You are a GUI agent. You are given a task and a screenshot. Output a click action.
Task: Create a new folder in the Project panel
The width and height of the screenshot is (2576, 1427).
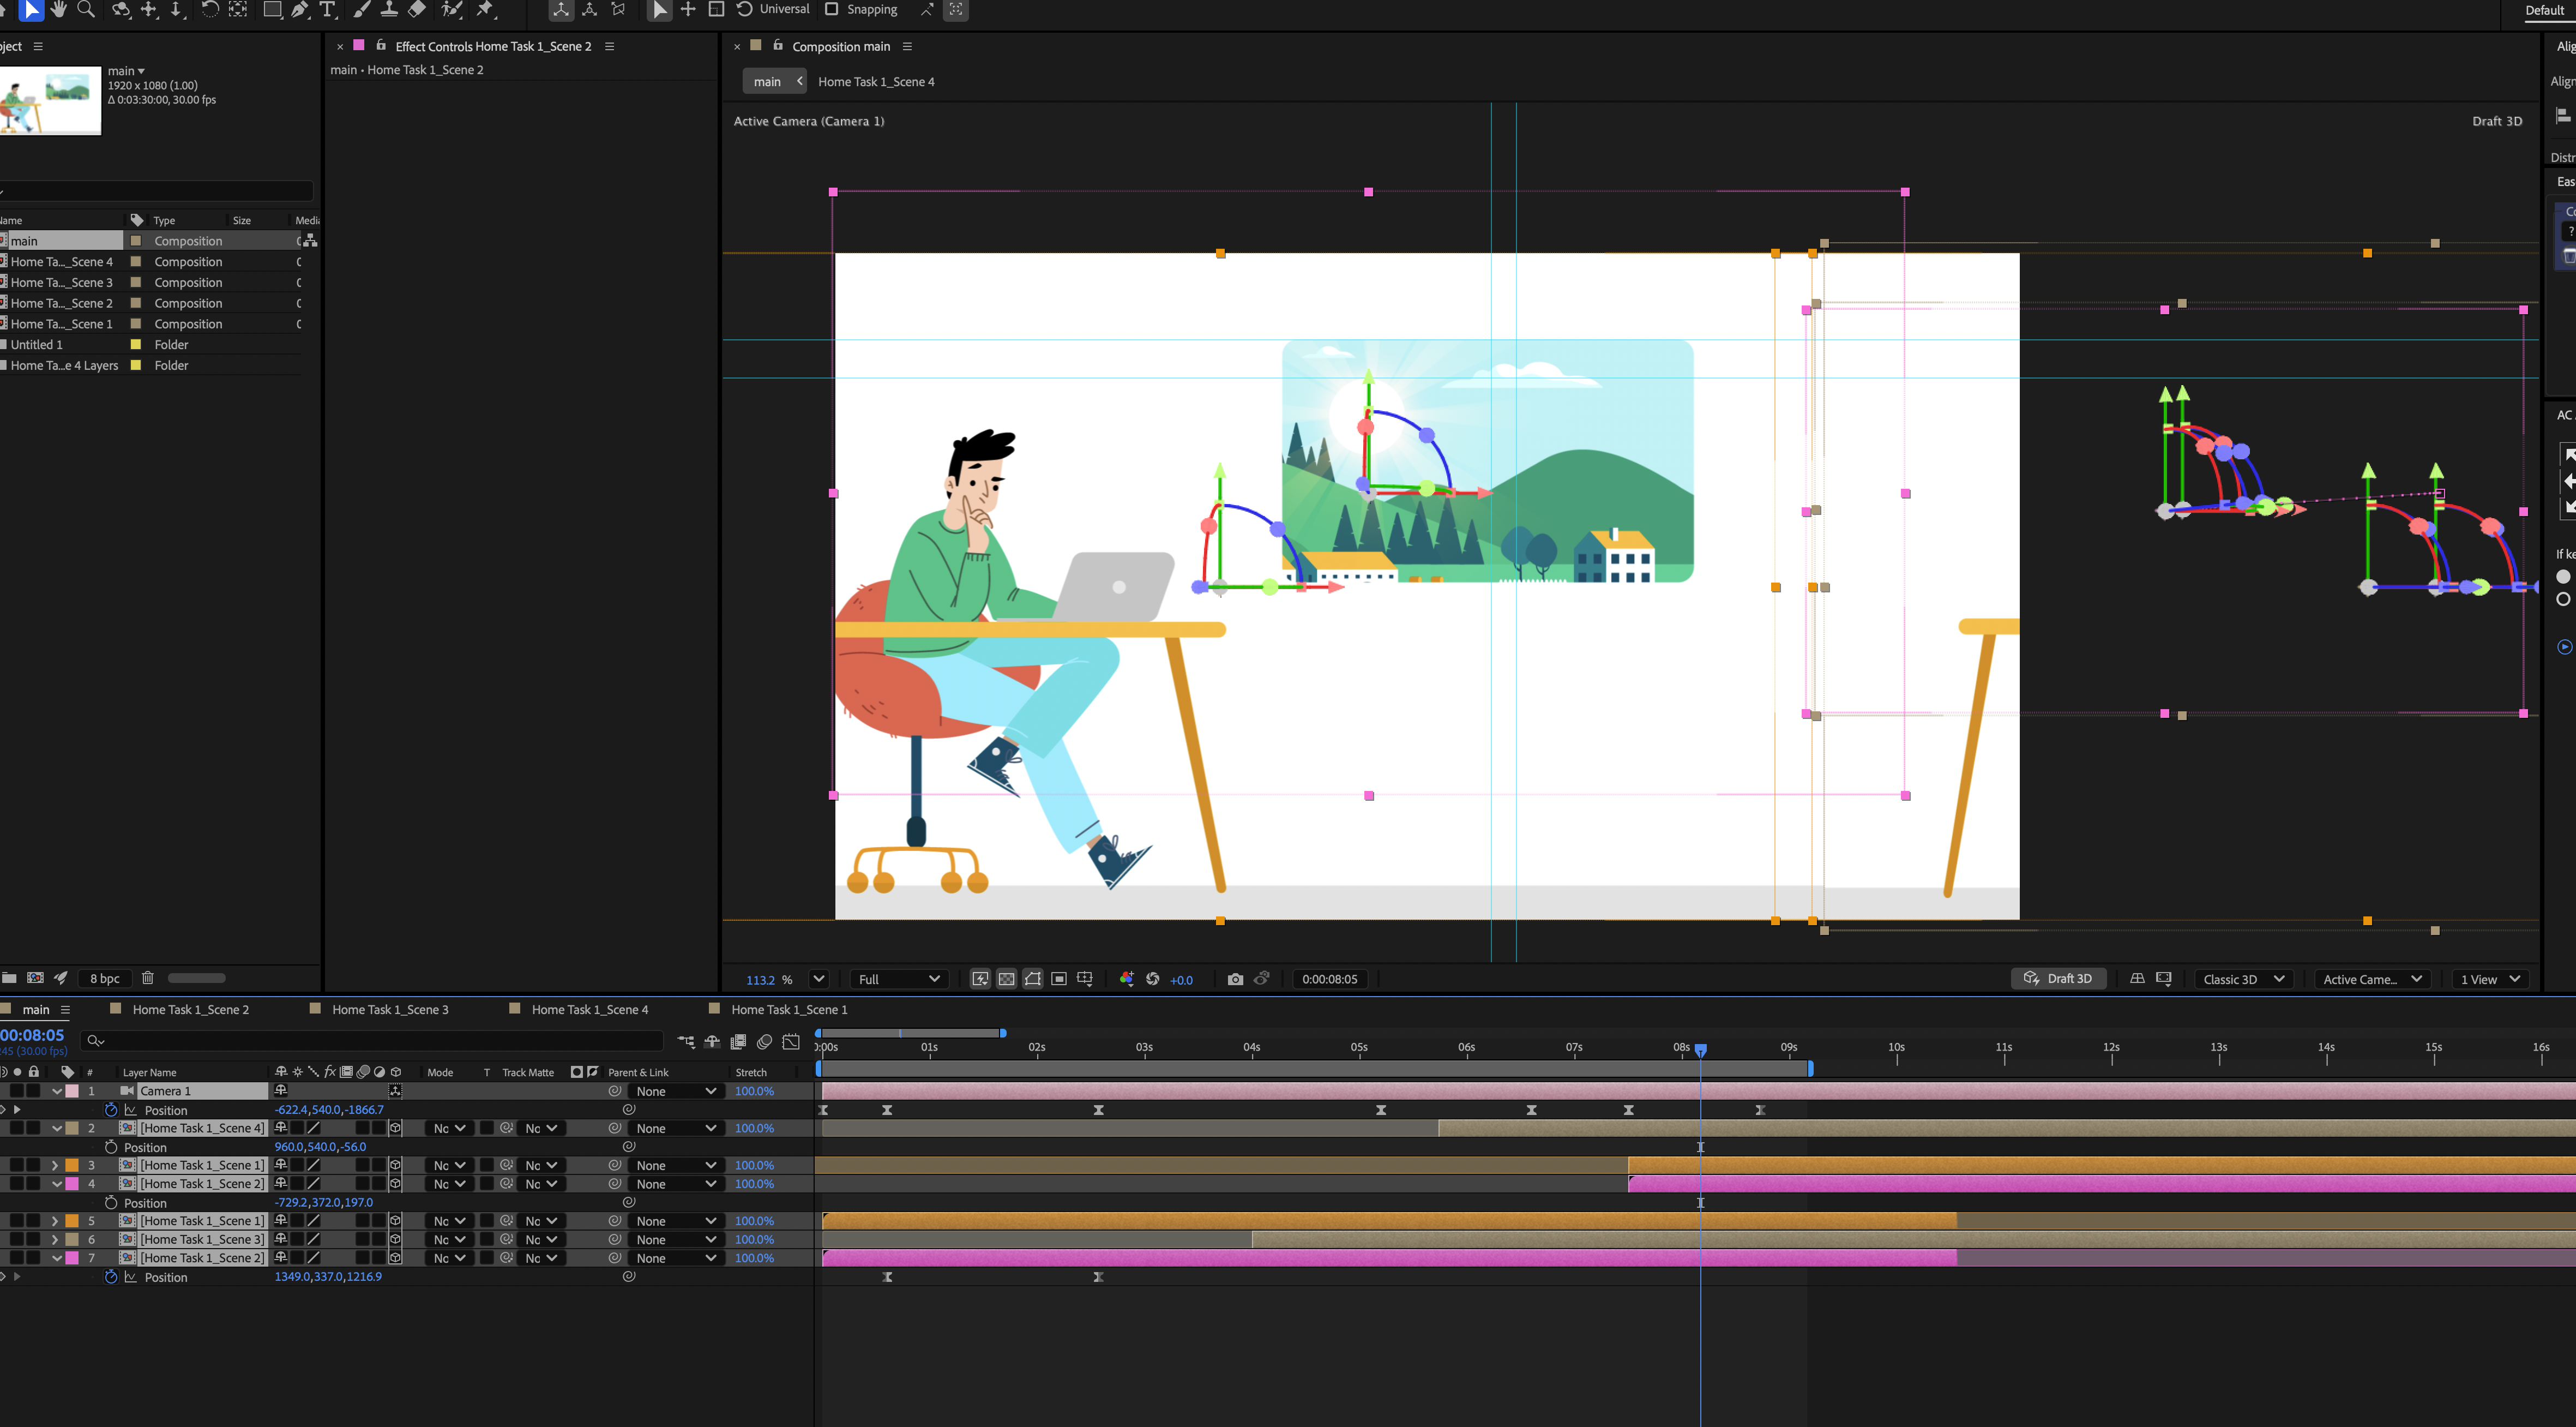point(9,978)
